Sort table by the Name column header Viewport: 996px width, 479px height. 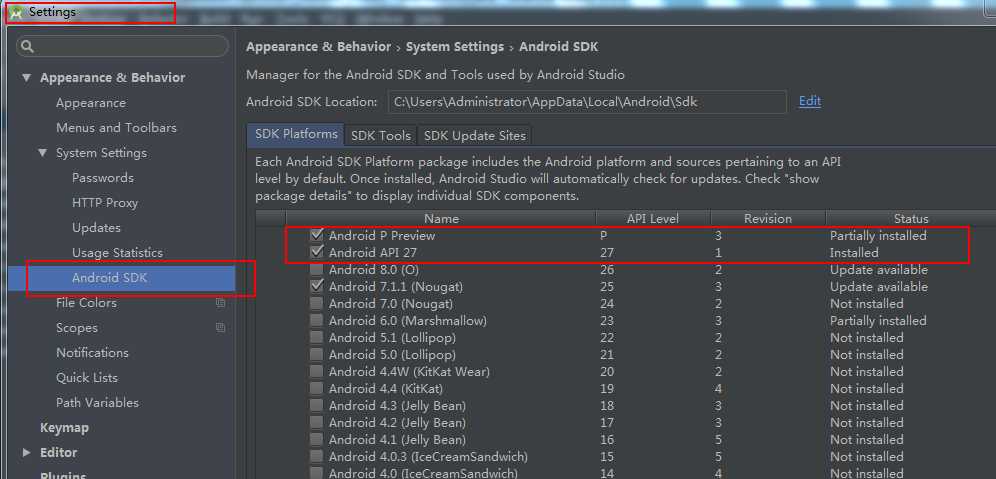point(441,219)
